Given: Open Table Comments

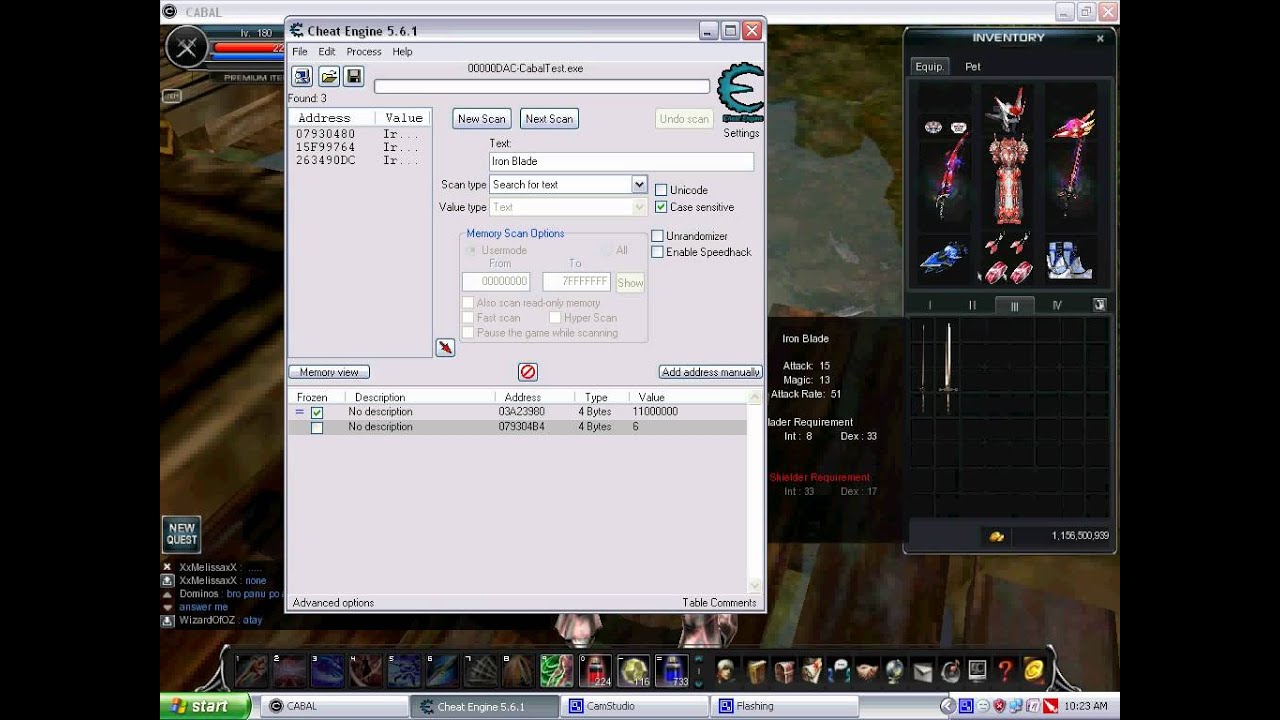Looking at the screenshot, I should (719, 603).
